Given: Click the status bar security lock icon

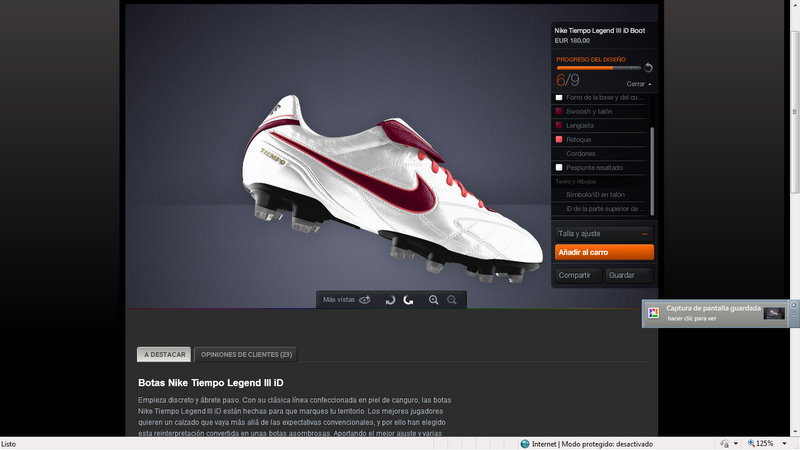Looking at the screenshot, I should 724,444.
